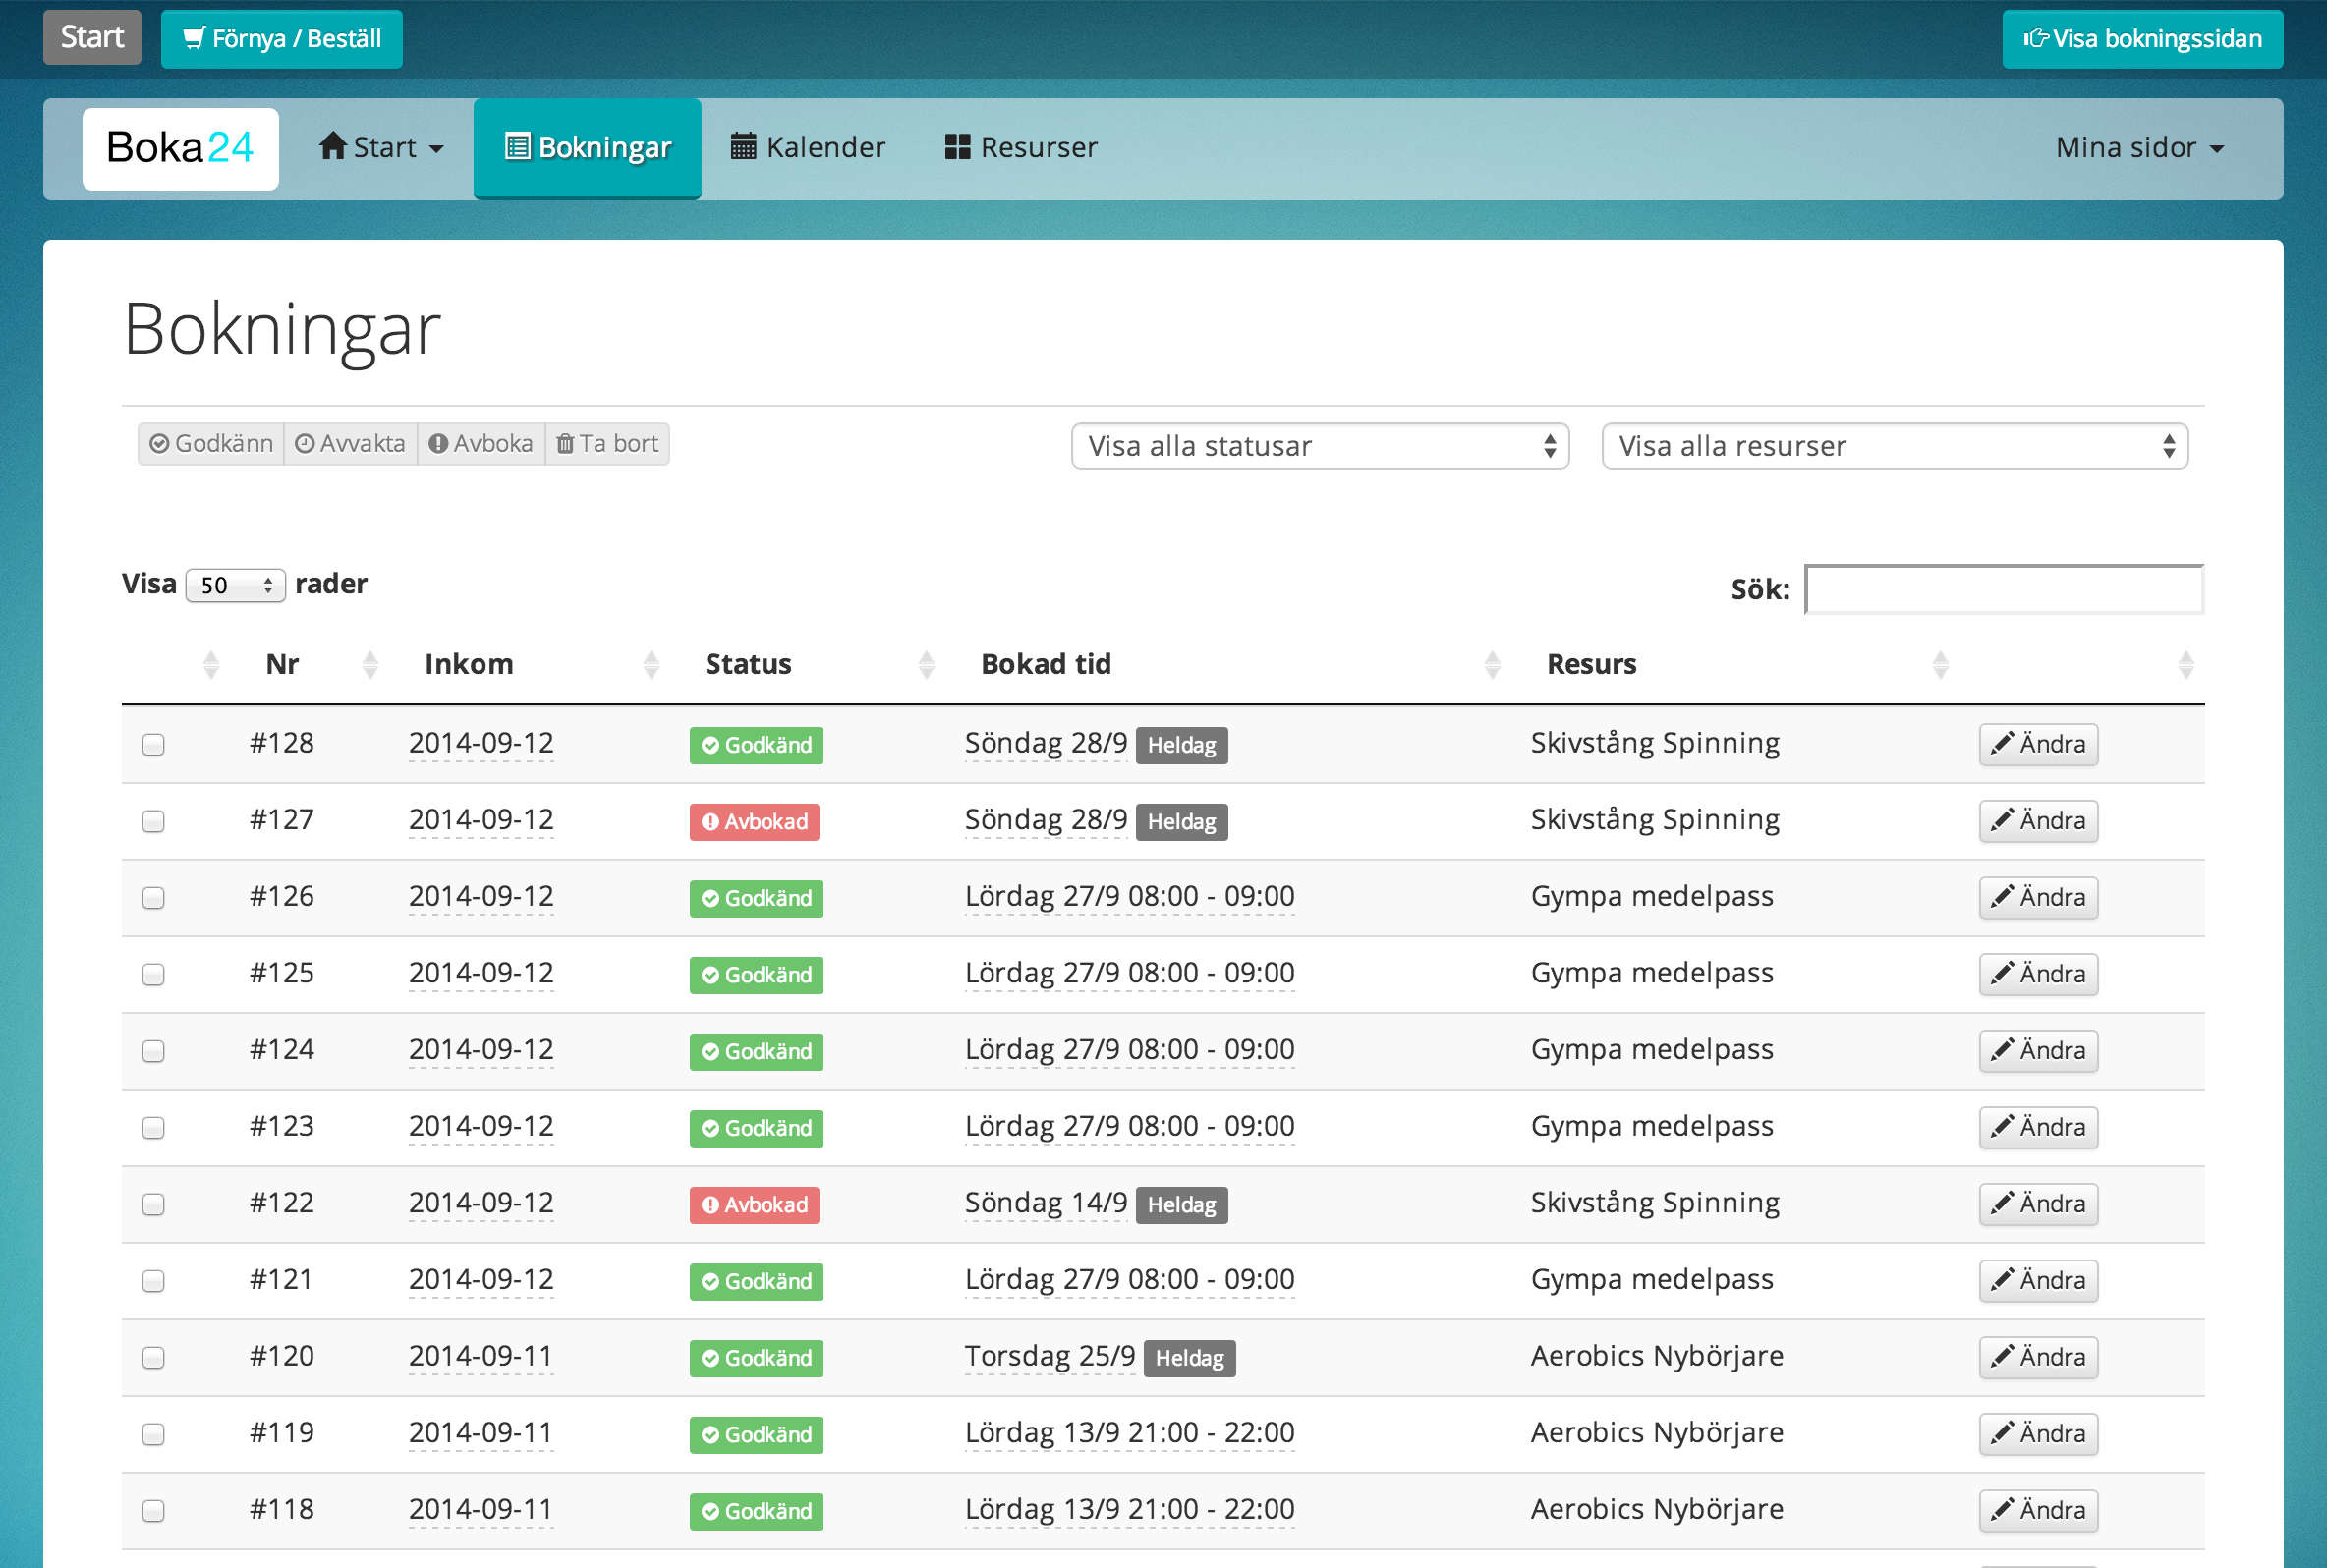2327x1568 pixels.
Task: Click Skivstång Spinning in row #122
Action: click(1655, 1203)
